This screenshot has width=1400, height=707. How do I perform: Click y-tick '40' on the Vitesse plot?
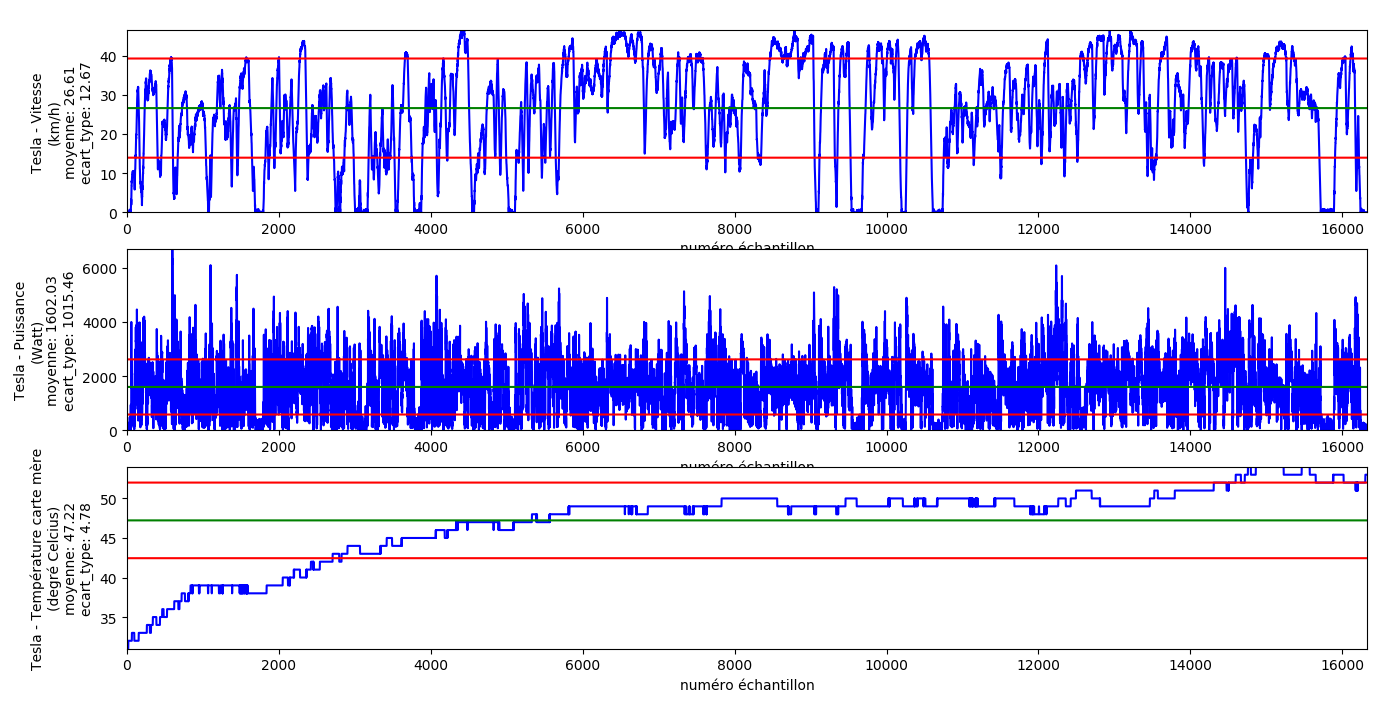click(x=110, y=57)
